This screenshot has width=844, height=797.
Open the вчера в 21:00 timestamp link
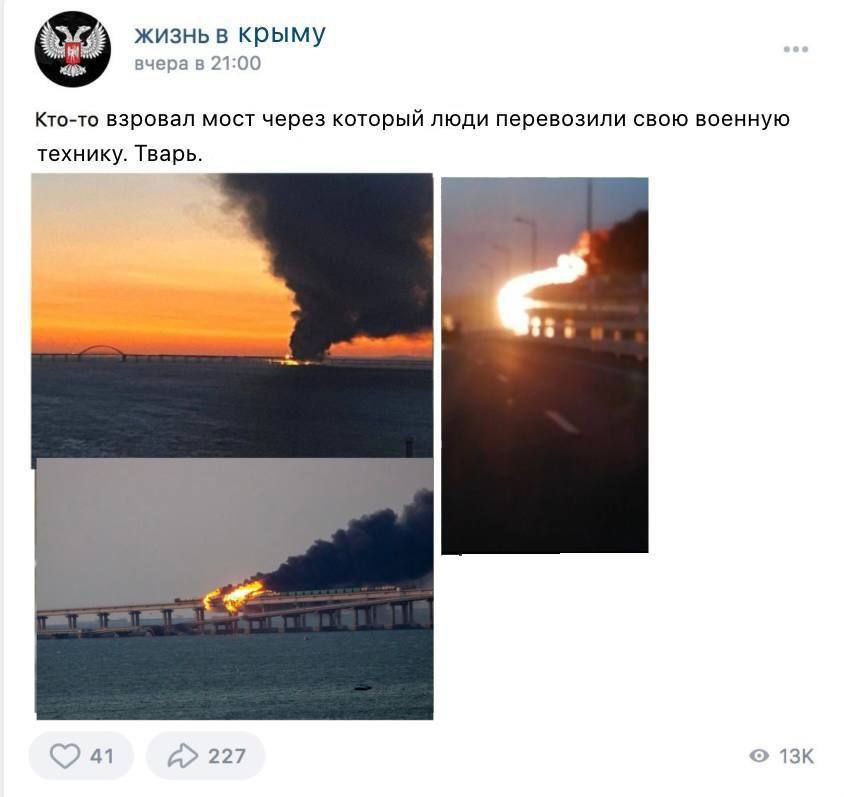198,63
